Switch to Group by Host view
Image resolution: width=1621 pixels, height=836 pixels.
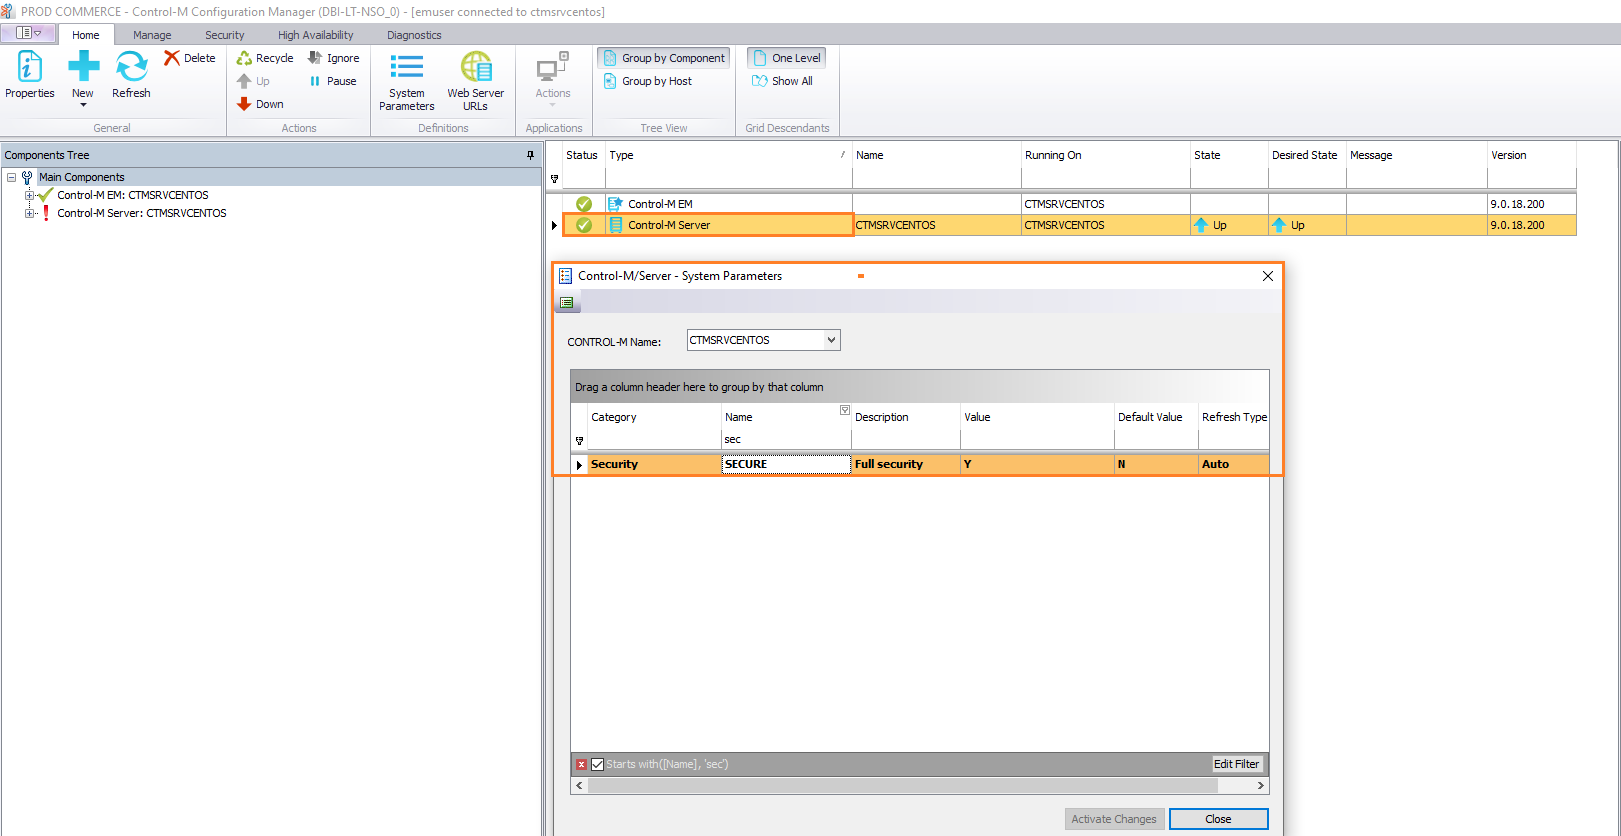coord(648,81)
